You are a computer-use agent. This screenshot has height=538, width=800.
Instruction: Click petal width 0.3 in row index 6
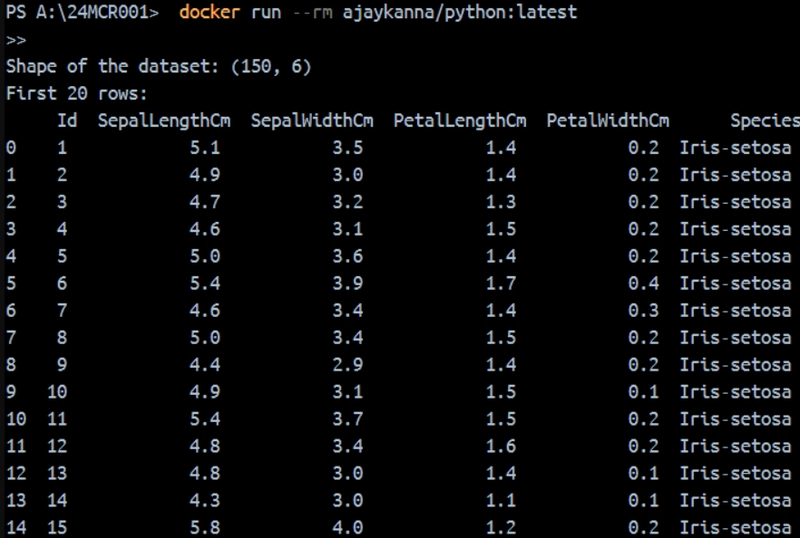coord(643,310)
